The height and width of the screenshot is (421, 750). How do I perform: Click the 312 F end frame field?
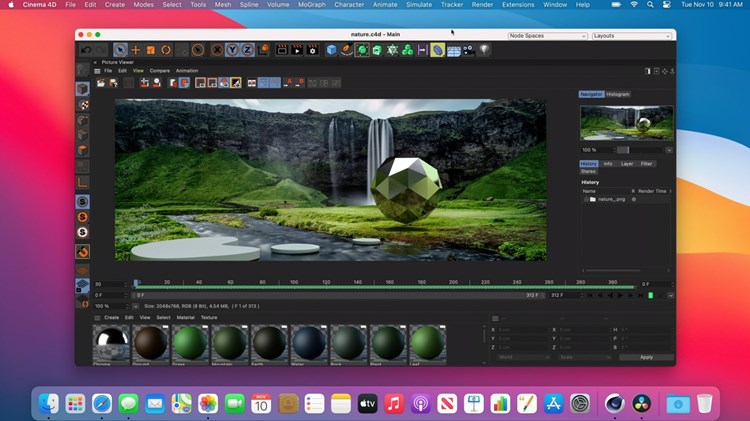pos(566,296)
